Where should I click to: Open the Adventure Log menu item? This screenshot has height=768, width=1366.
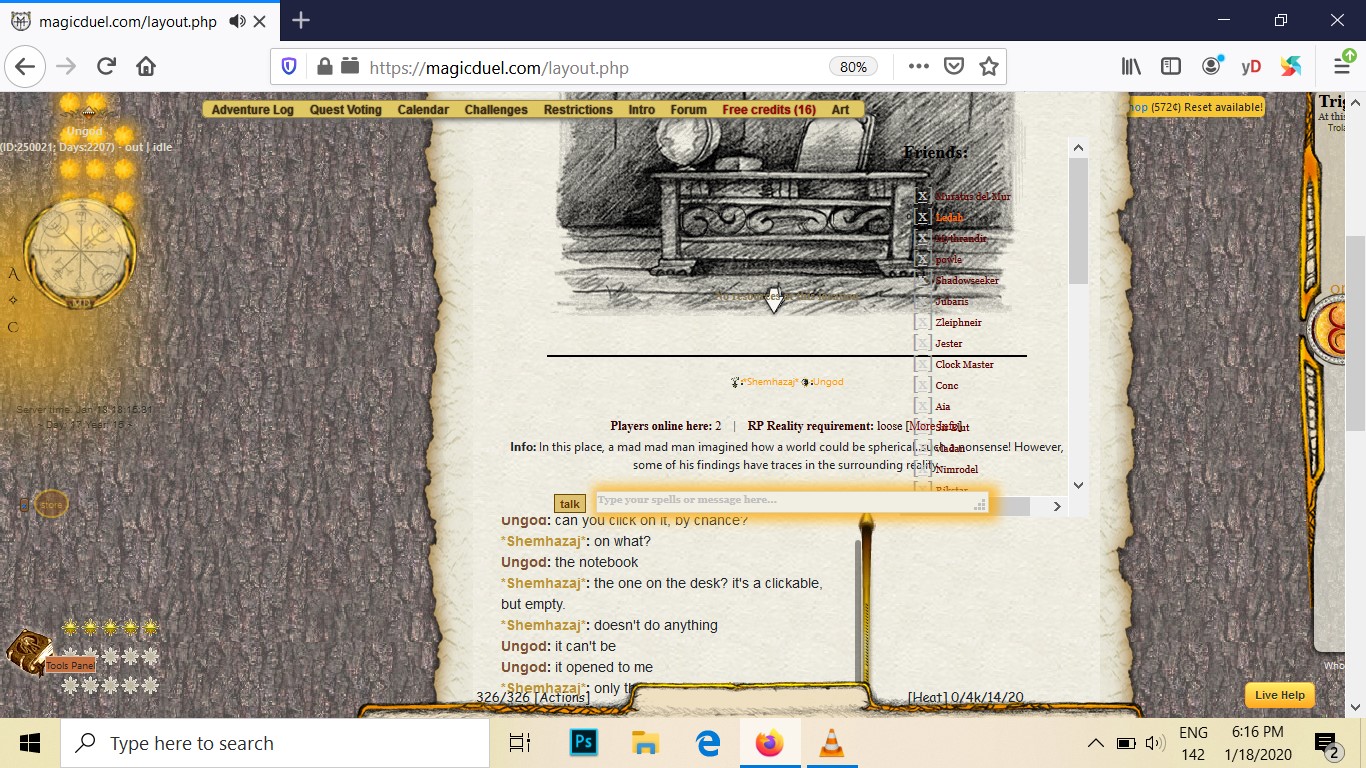pyautogui.click(x=252, y=110)
